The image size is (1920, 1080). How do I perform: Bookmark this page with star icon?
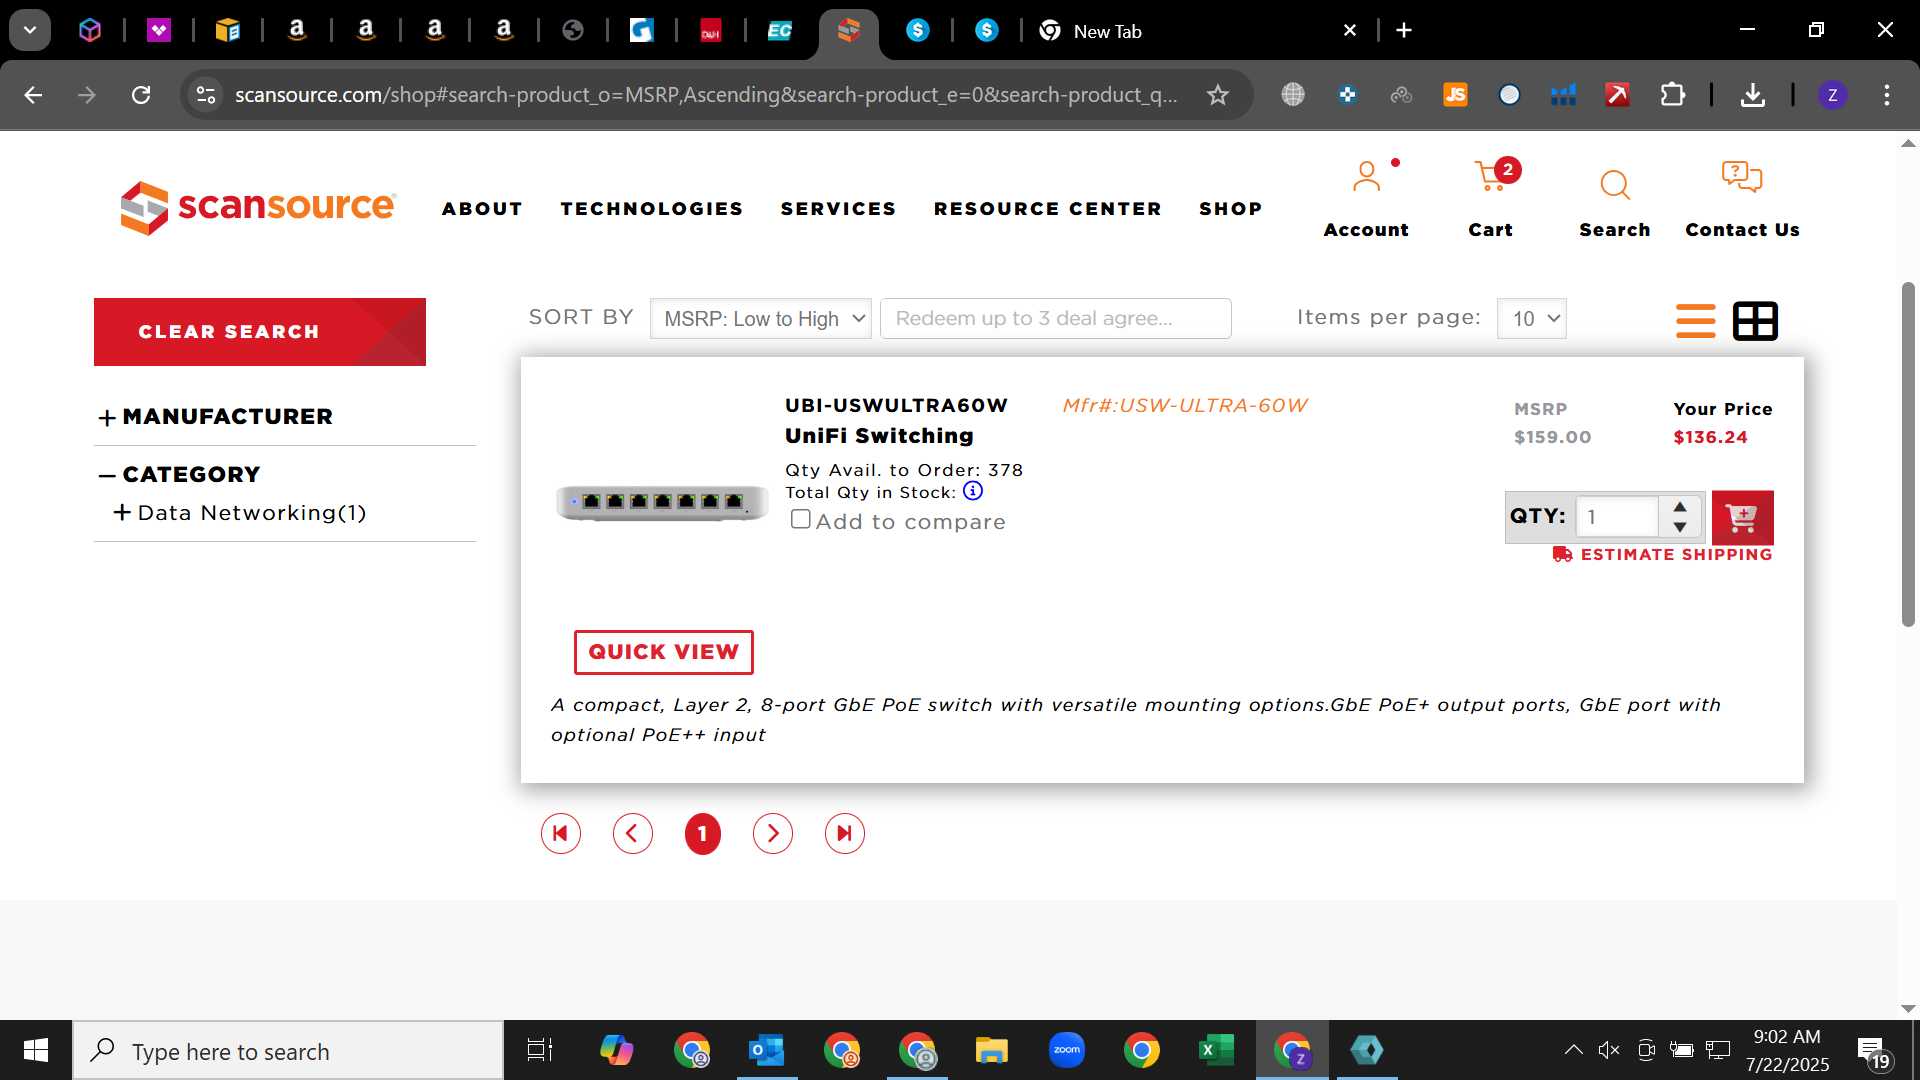tap(1217, 95)
